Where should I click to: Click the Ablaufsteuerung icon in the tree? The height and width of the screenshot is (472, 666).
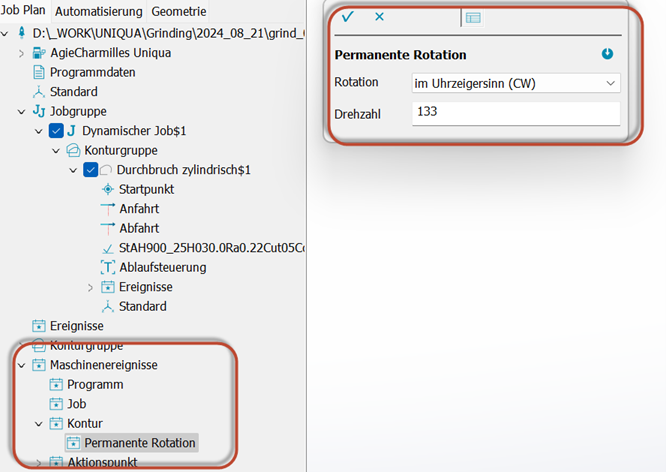108,267
